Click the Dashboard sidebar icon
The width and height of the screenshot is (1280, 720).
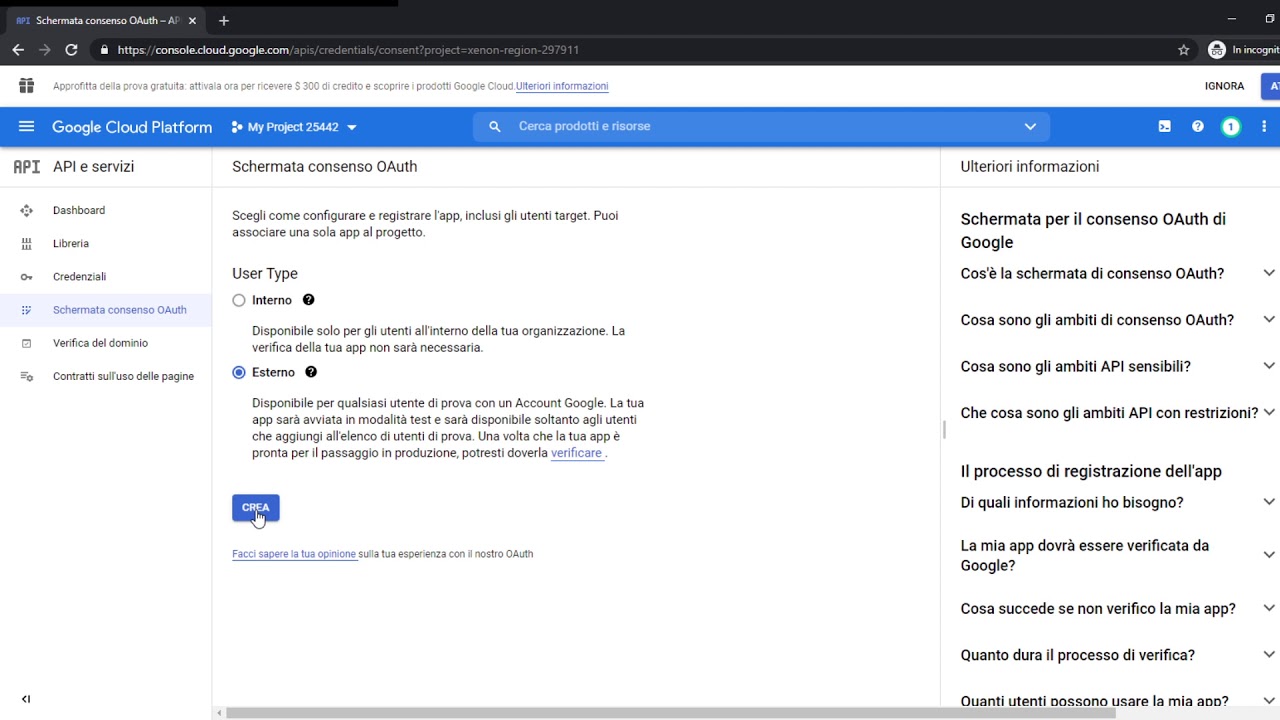click(x=26, y=210)
